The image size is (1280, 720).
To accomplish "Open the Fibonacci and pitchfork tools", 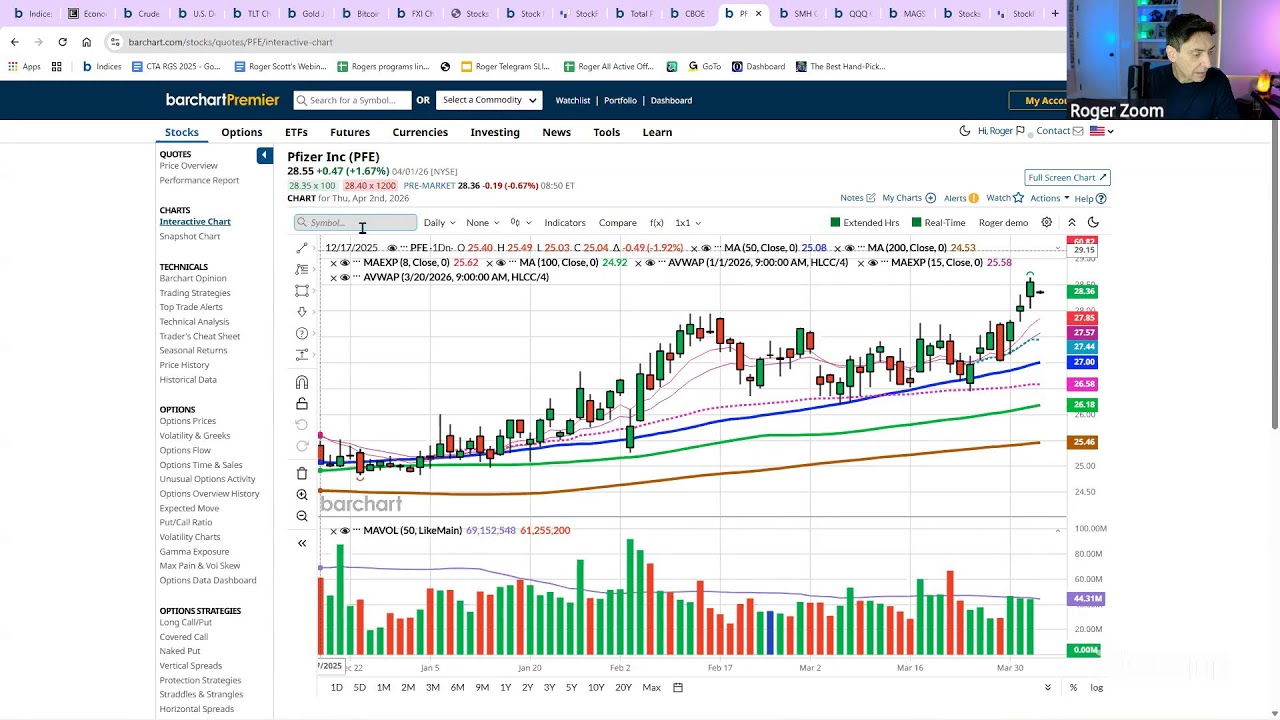I will [x=302, y=269].
